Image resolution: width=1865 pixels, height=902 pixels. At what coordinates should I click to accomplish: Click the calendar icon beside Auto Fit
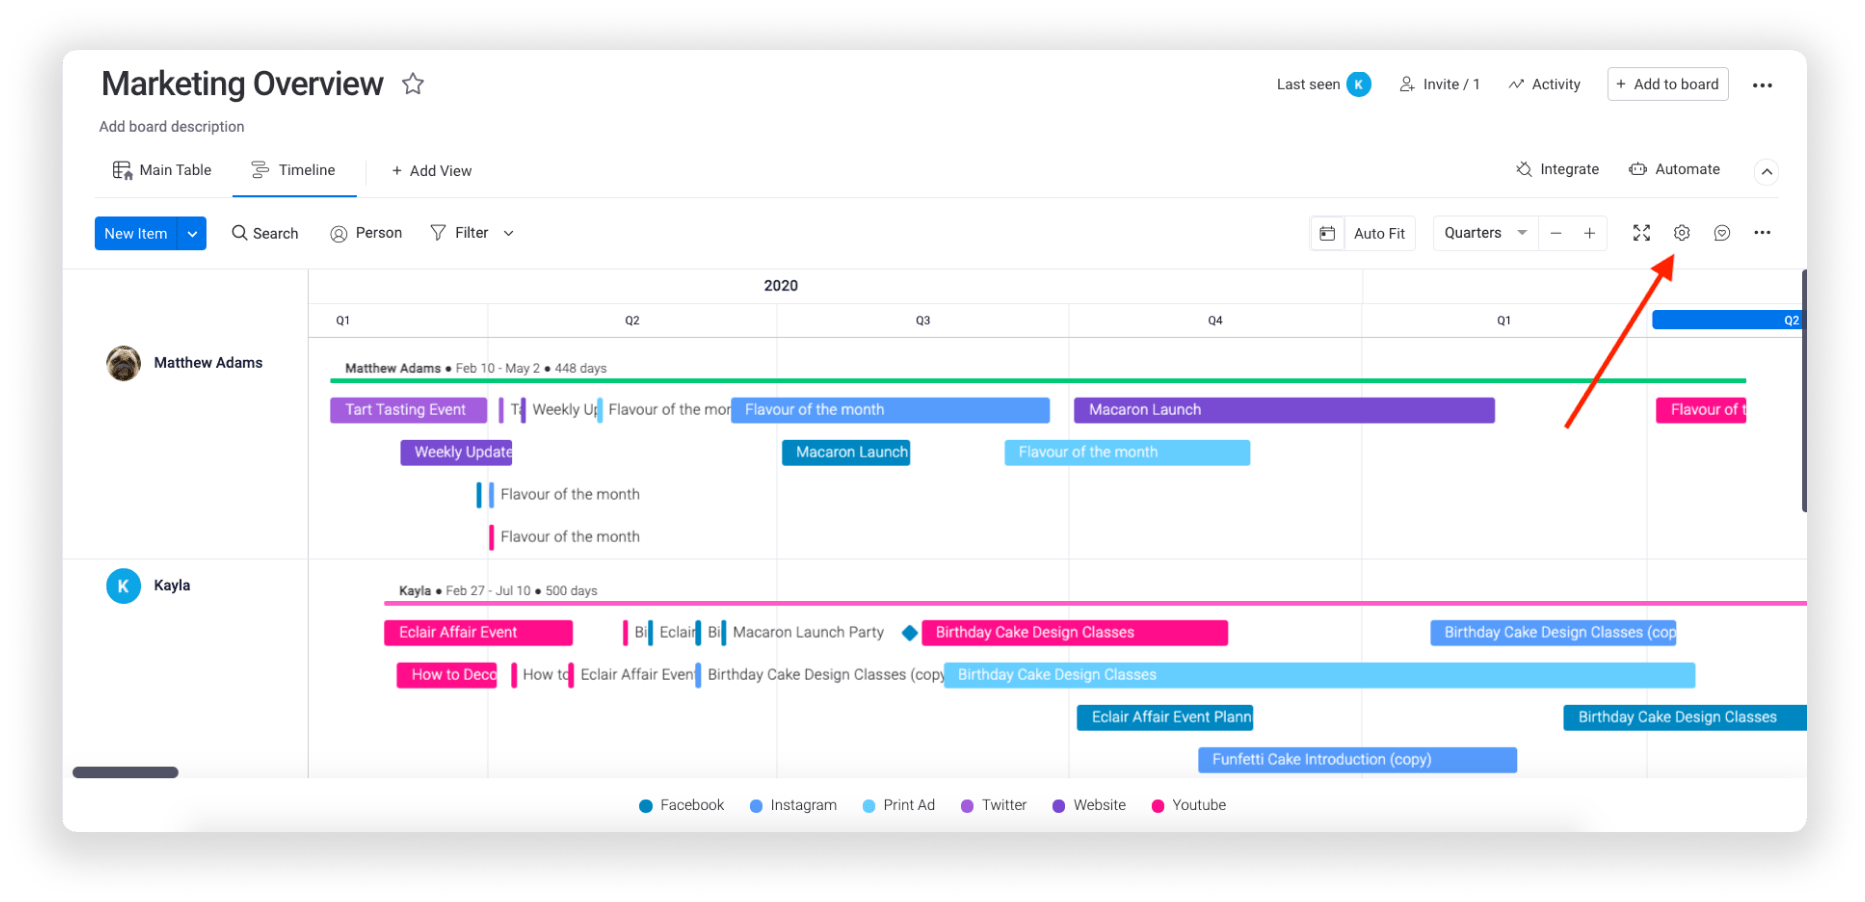(x=1327, y=233)
